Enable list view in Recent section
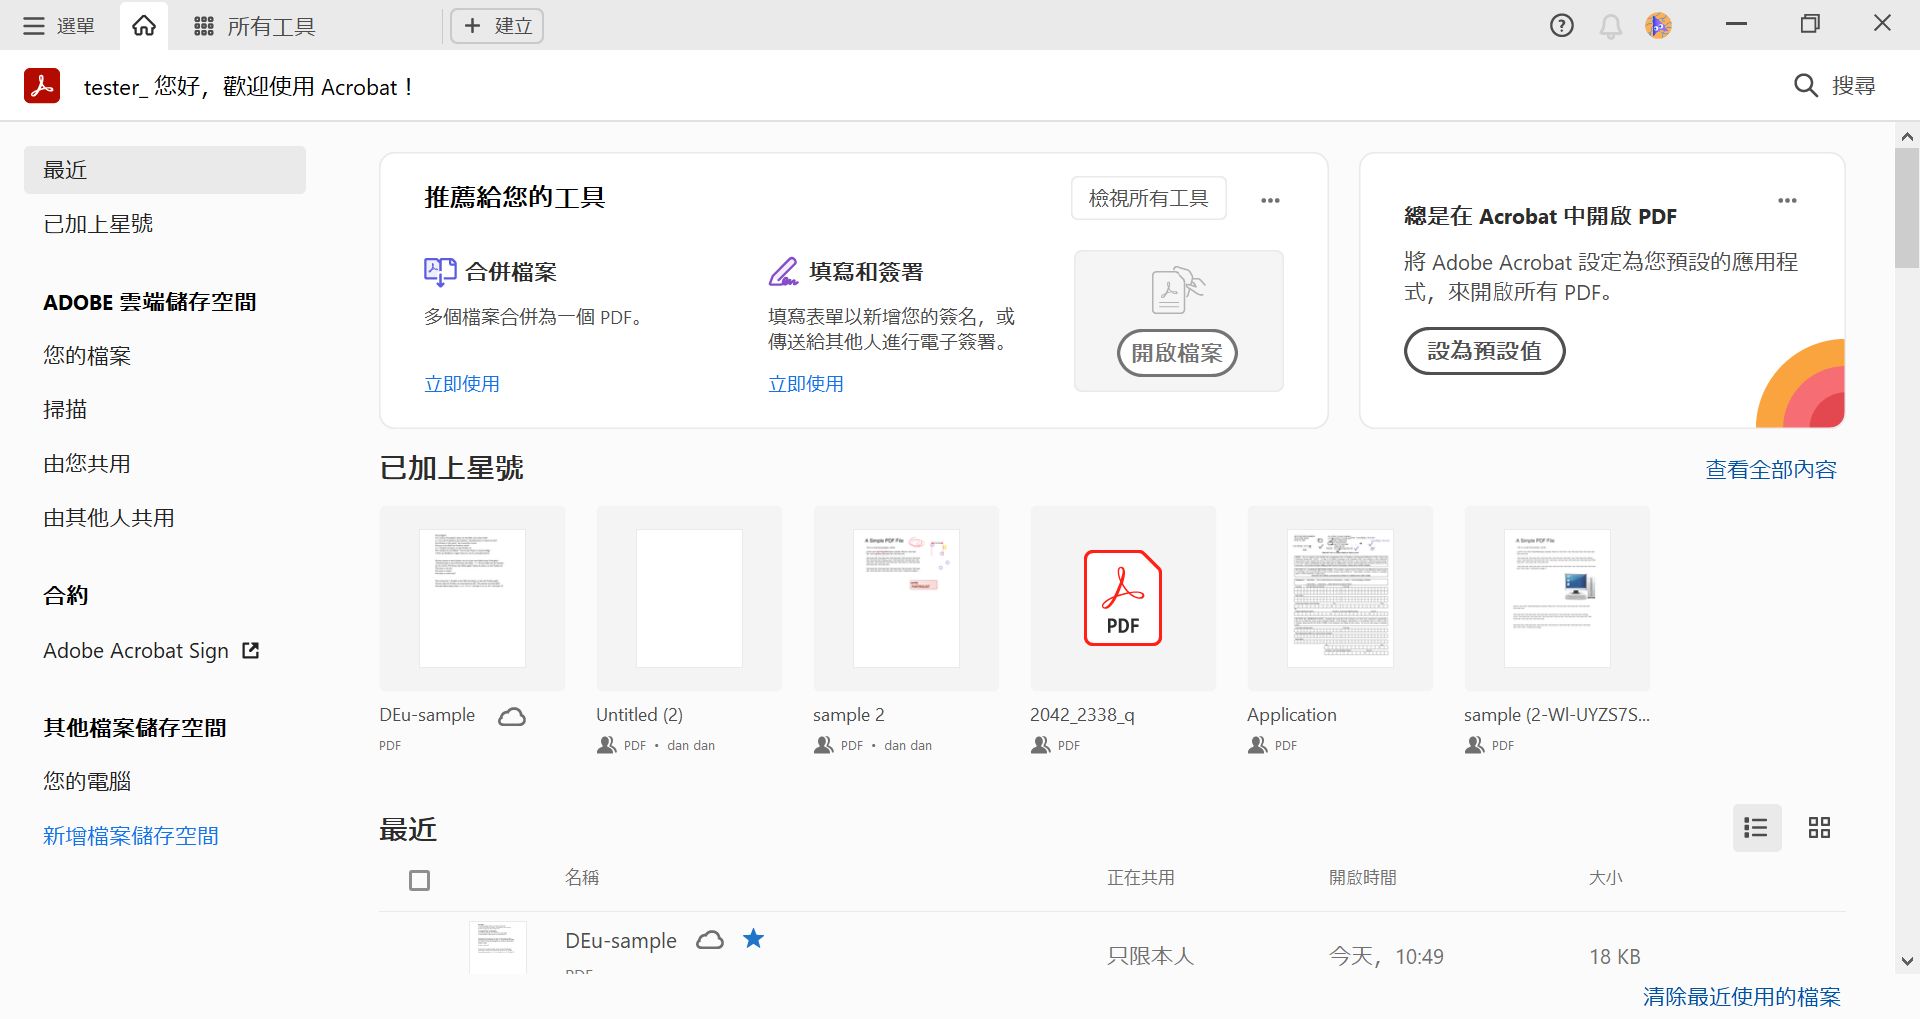 [x=1757, y=828]
